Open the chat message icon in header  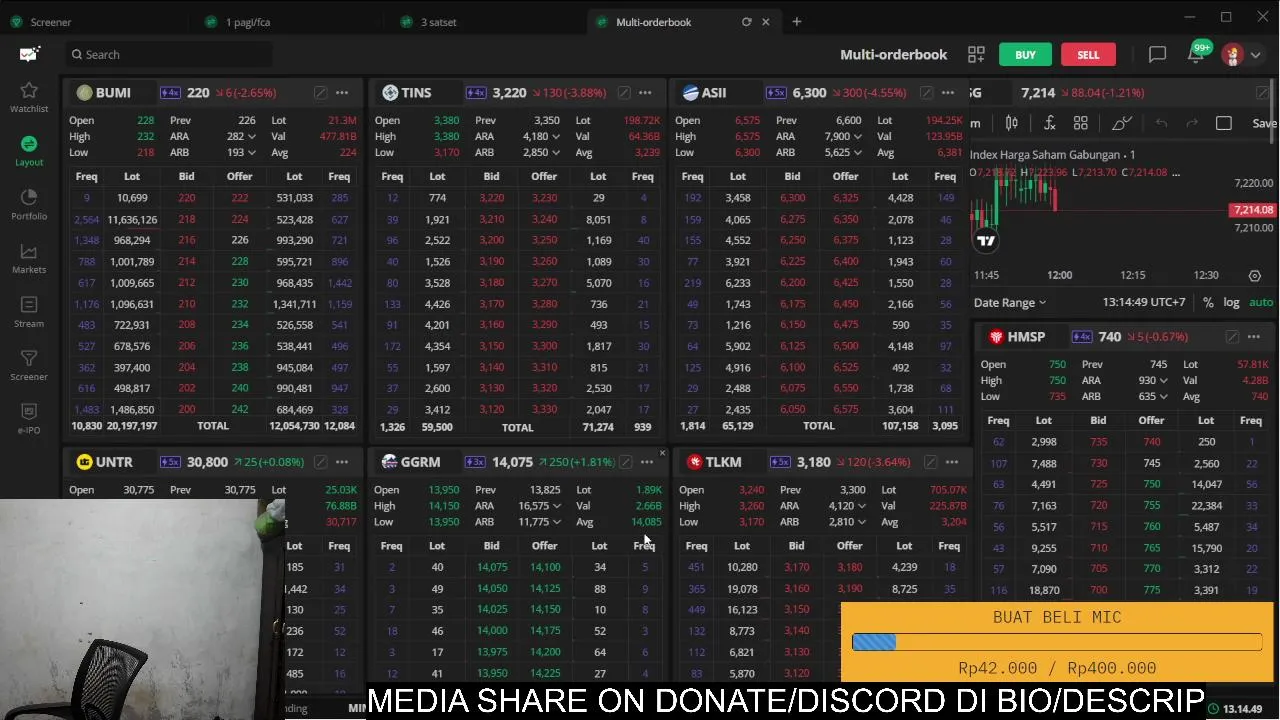[x=1157, y=55]
